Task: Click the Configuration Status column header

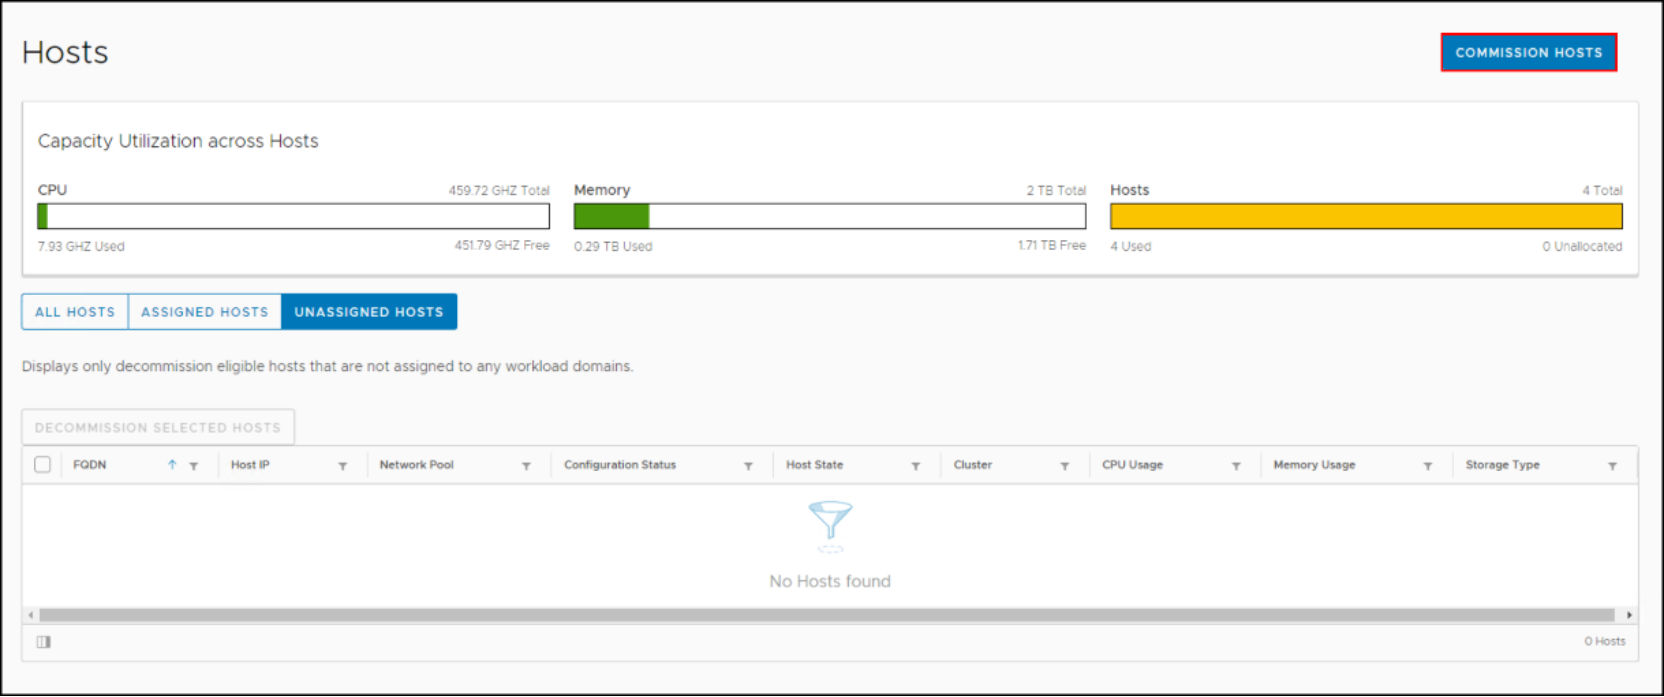Action: tap(620, 465)
